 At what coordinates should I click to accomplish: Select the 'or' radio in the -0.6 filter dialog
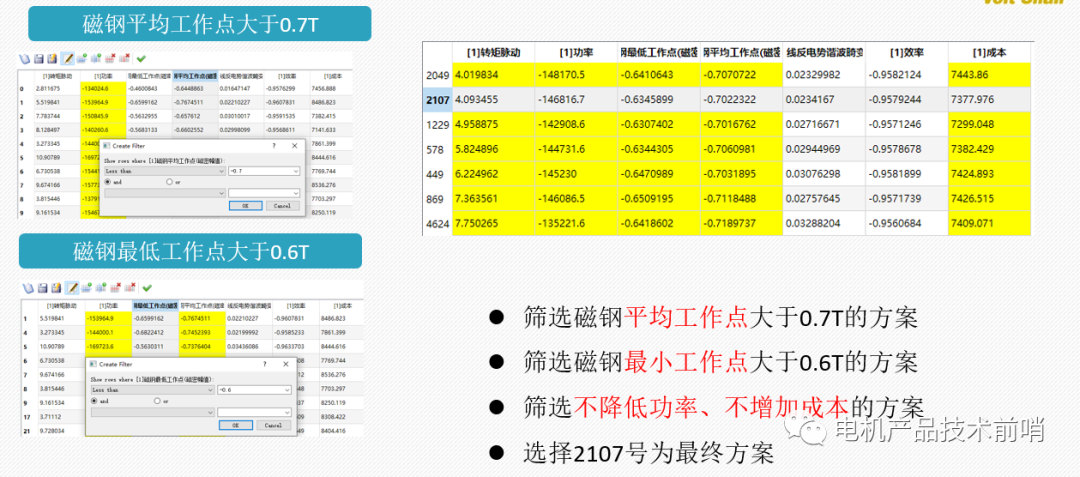point(157,401)
